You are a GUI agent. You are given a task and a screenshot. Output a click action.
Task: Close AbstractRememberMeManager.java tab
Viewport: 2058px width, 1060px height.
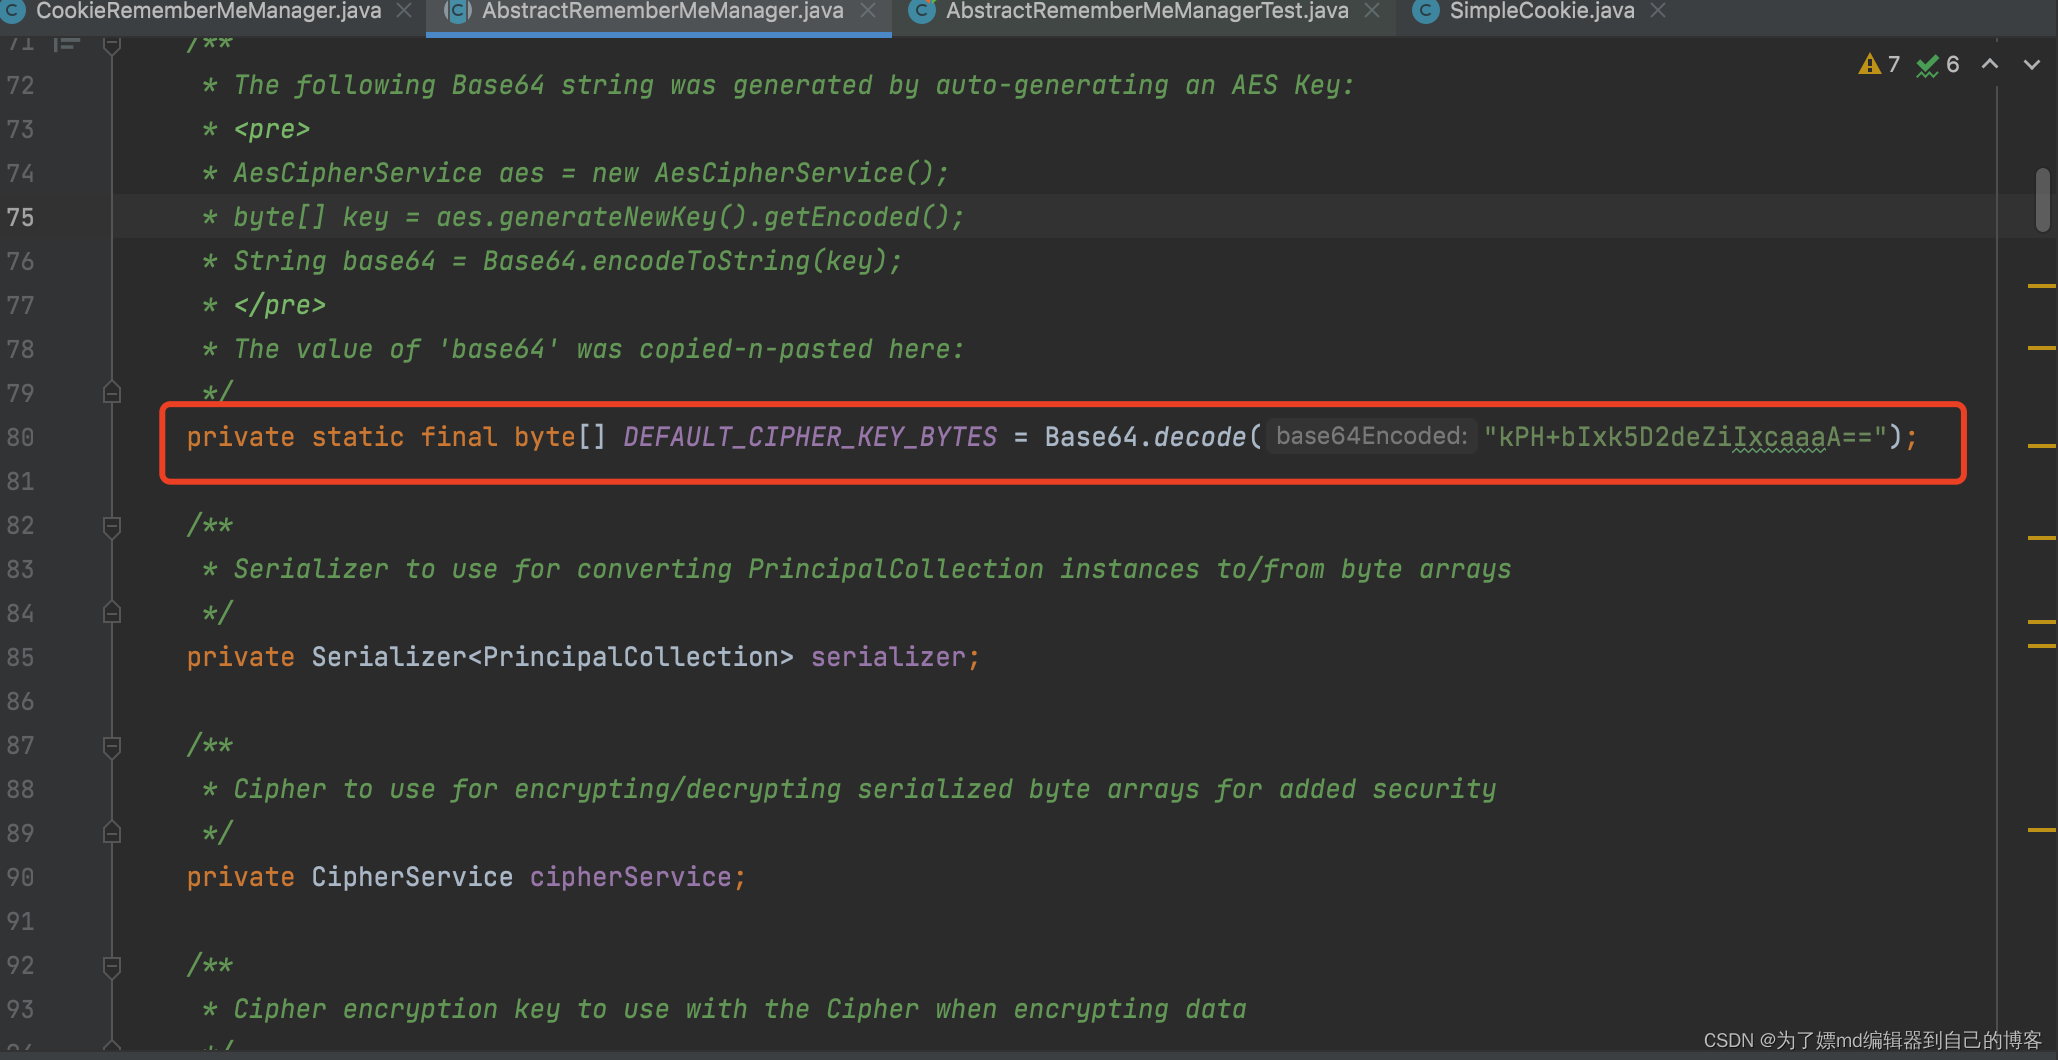(x=868, y=11)
